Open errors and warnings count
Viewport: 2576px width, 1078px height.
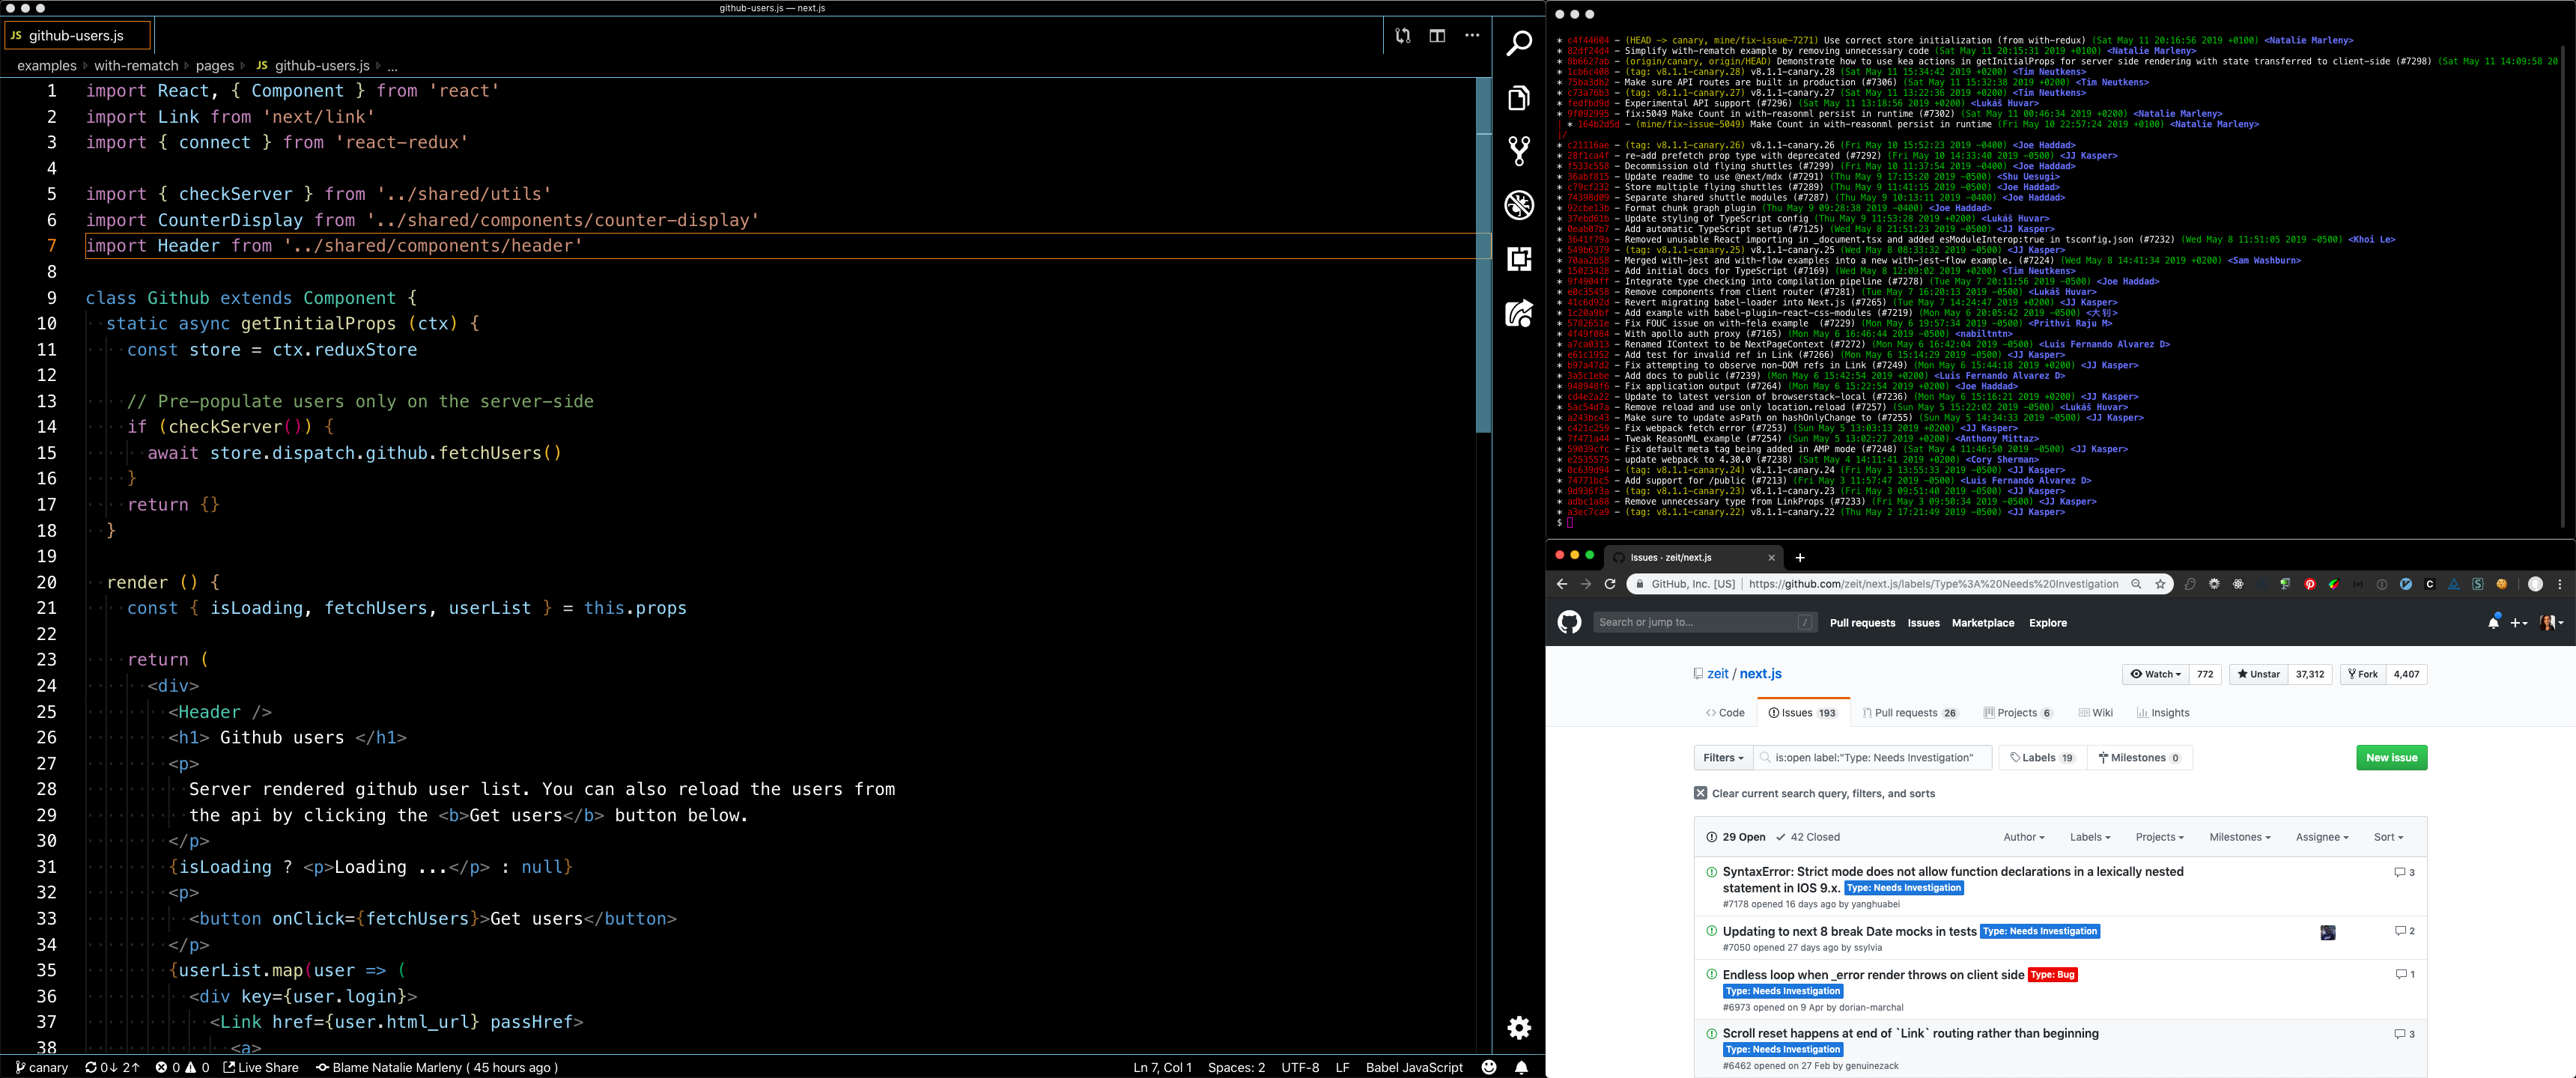[182, 1067]
